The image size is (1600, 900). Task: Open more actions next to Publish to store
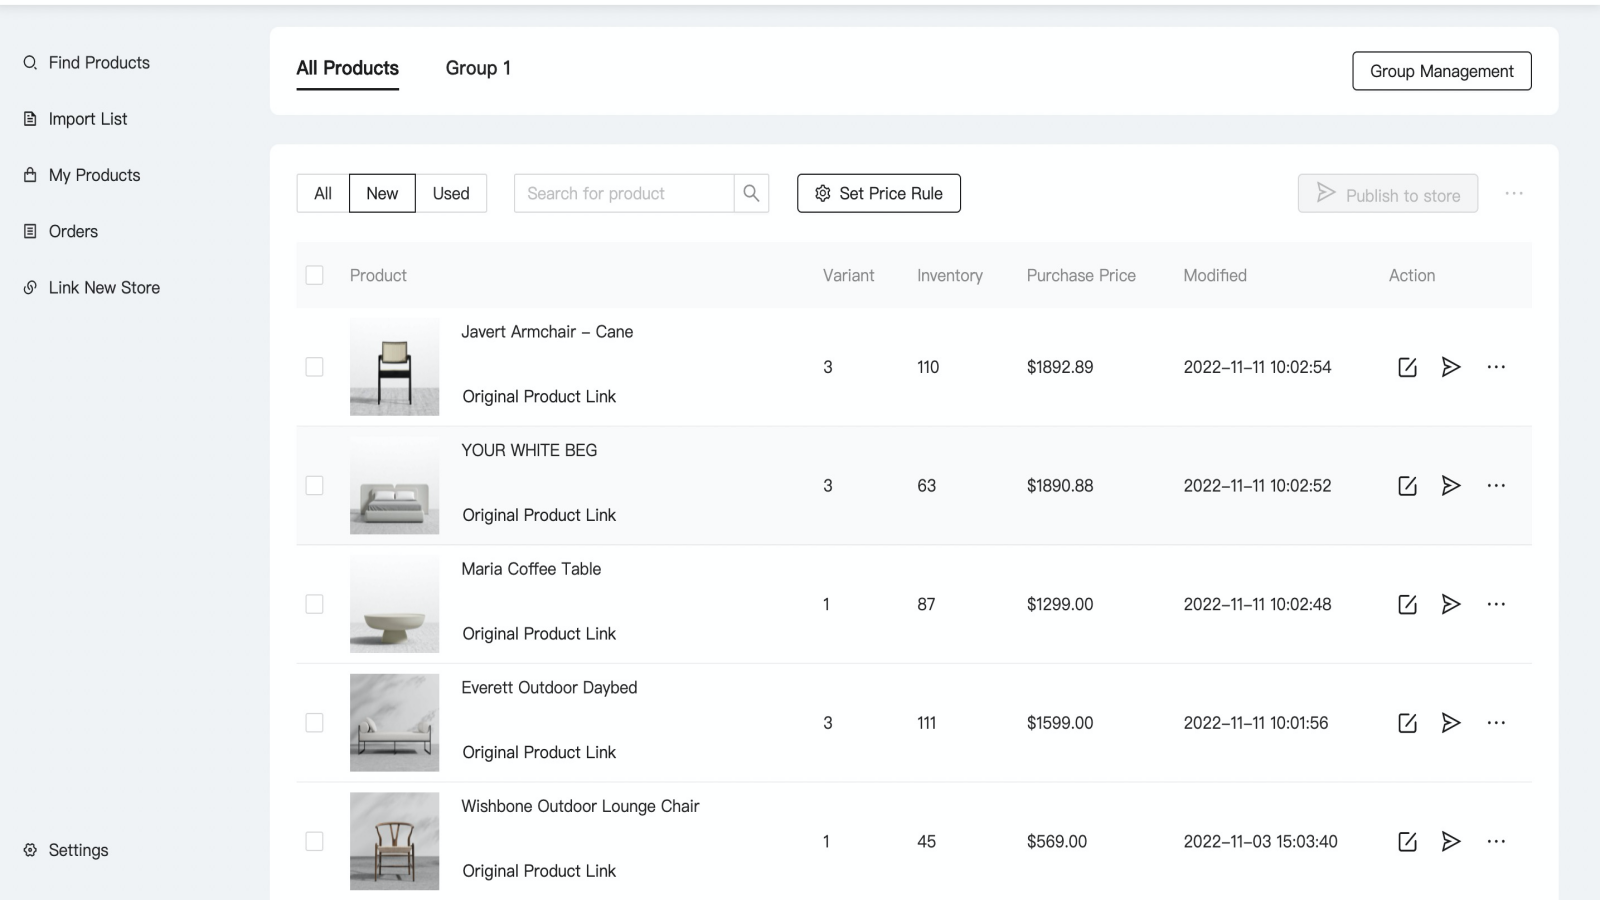point(1514,193)
